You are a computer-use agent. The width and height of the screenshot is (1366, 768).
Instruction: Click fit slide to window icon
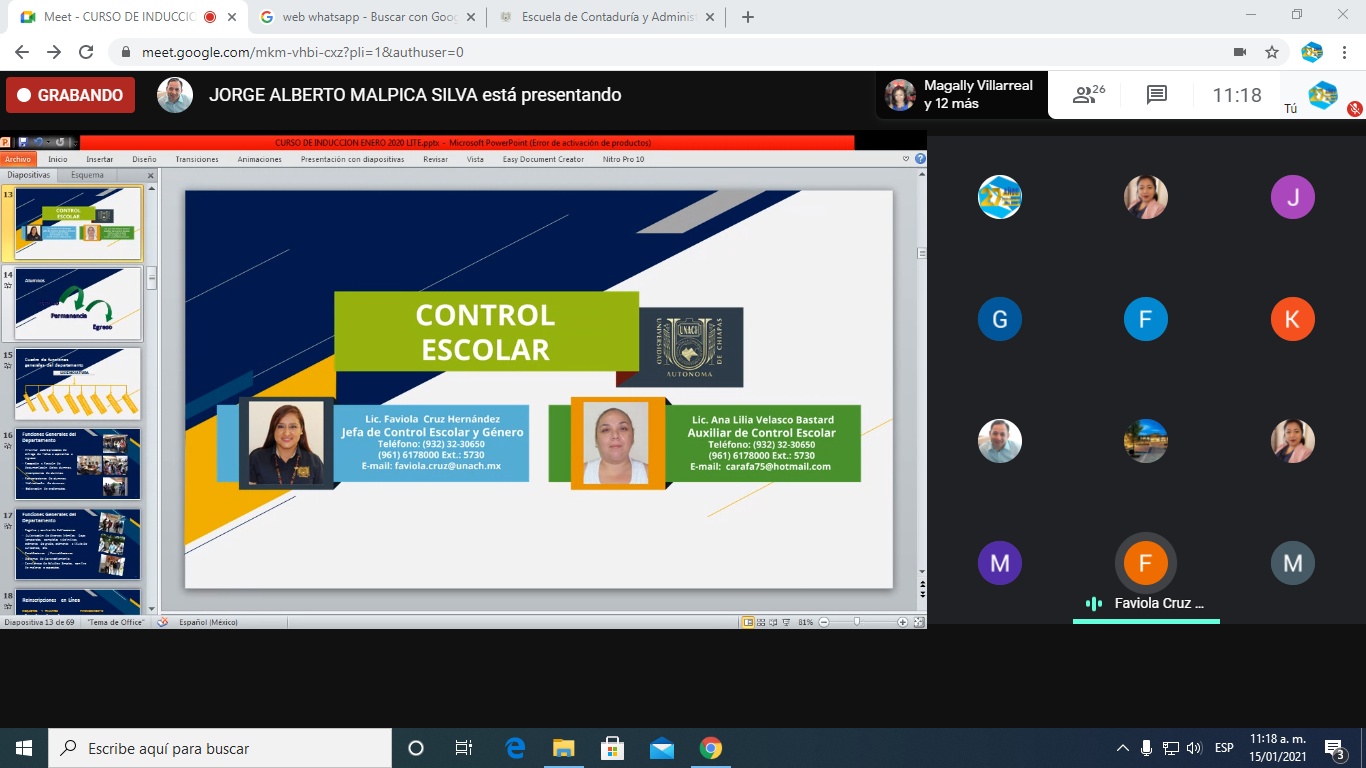pos(917,622)
